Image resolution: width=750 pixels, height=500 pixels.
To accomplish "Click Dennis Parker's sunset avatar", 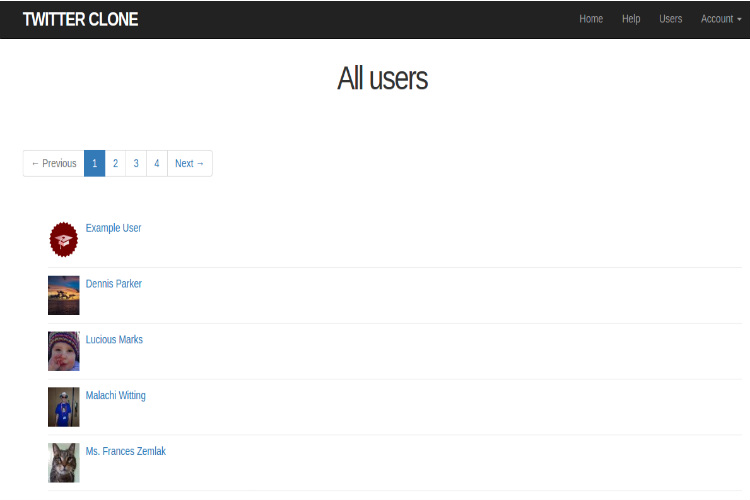I will coord(63,295).
